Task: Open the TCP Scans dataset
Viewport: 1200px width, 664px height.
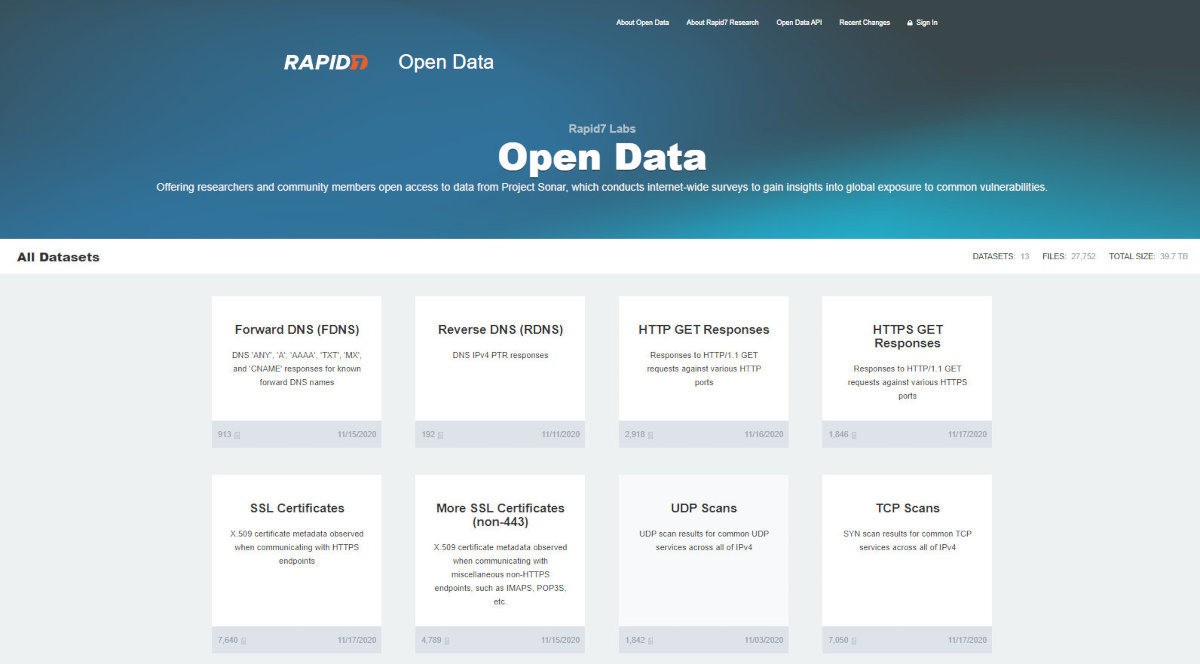Action: pos(908,508)
